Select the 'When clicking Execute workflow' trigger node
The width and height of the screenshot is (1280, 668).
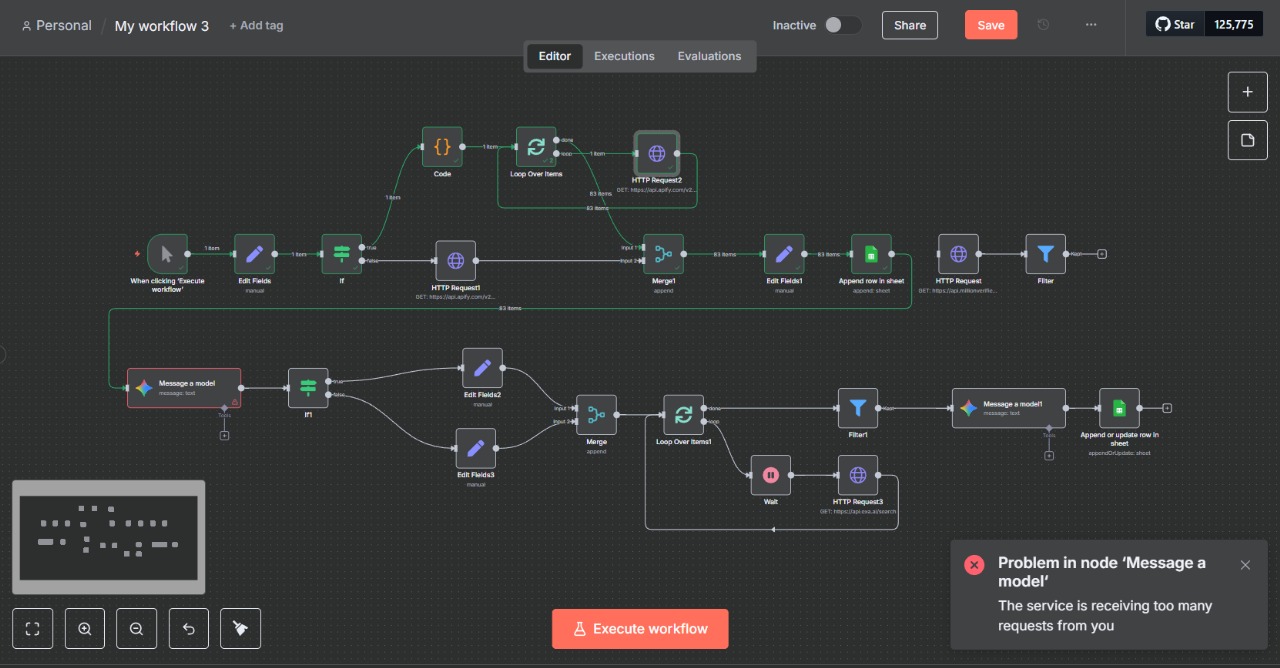pos(167,254)
